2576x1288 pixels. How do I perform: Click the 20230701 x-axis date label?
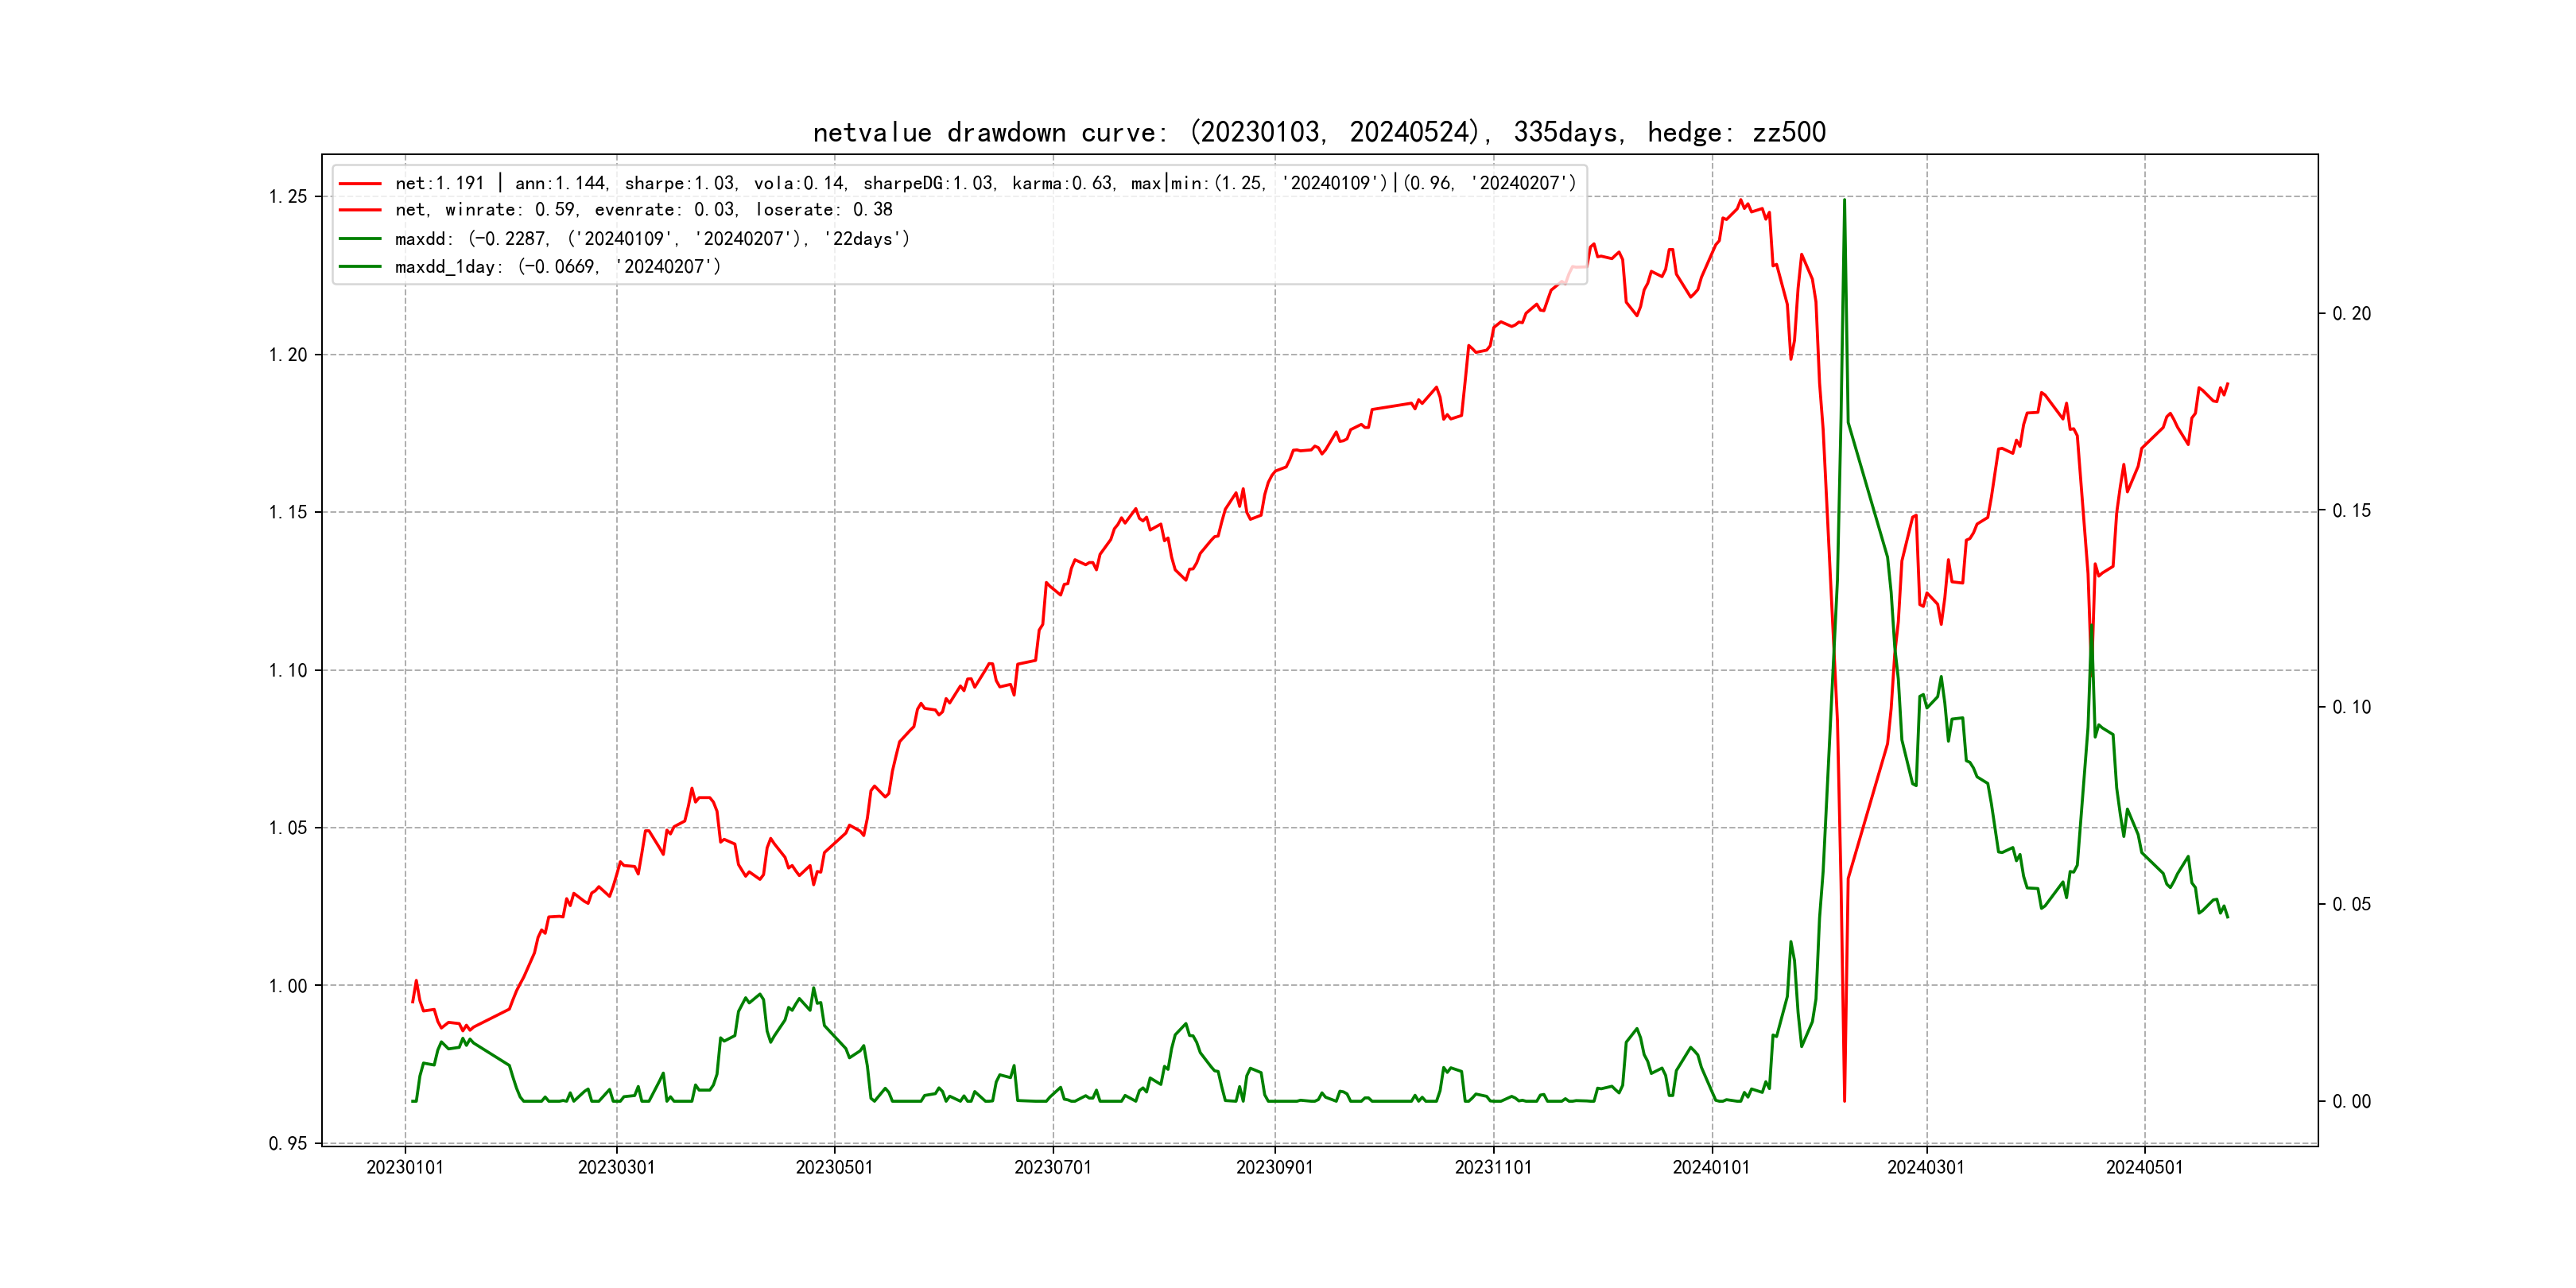click(x=1053, y=1167)
